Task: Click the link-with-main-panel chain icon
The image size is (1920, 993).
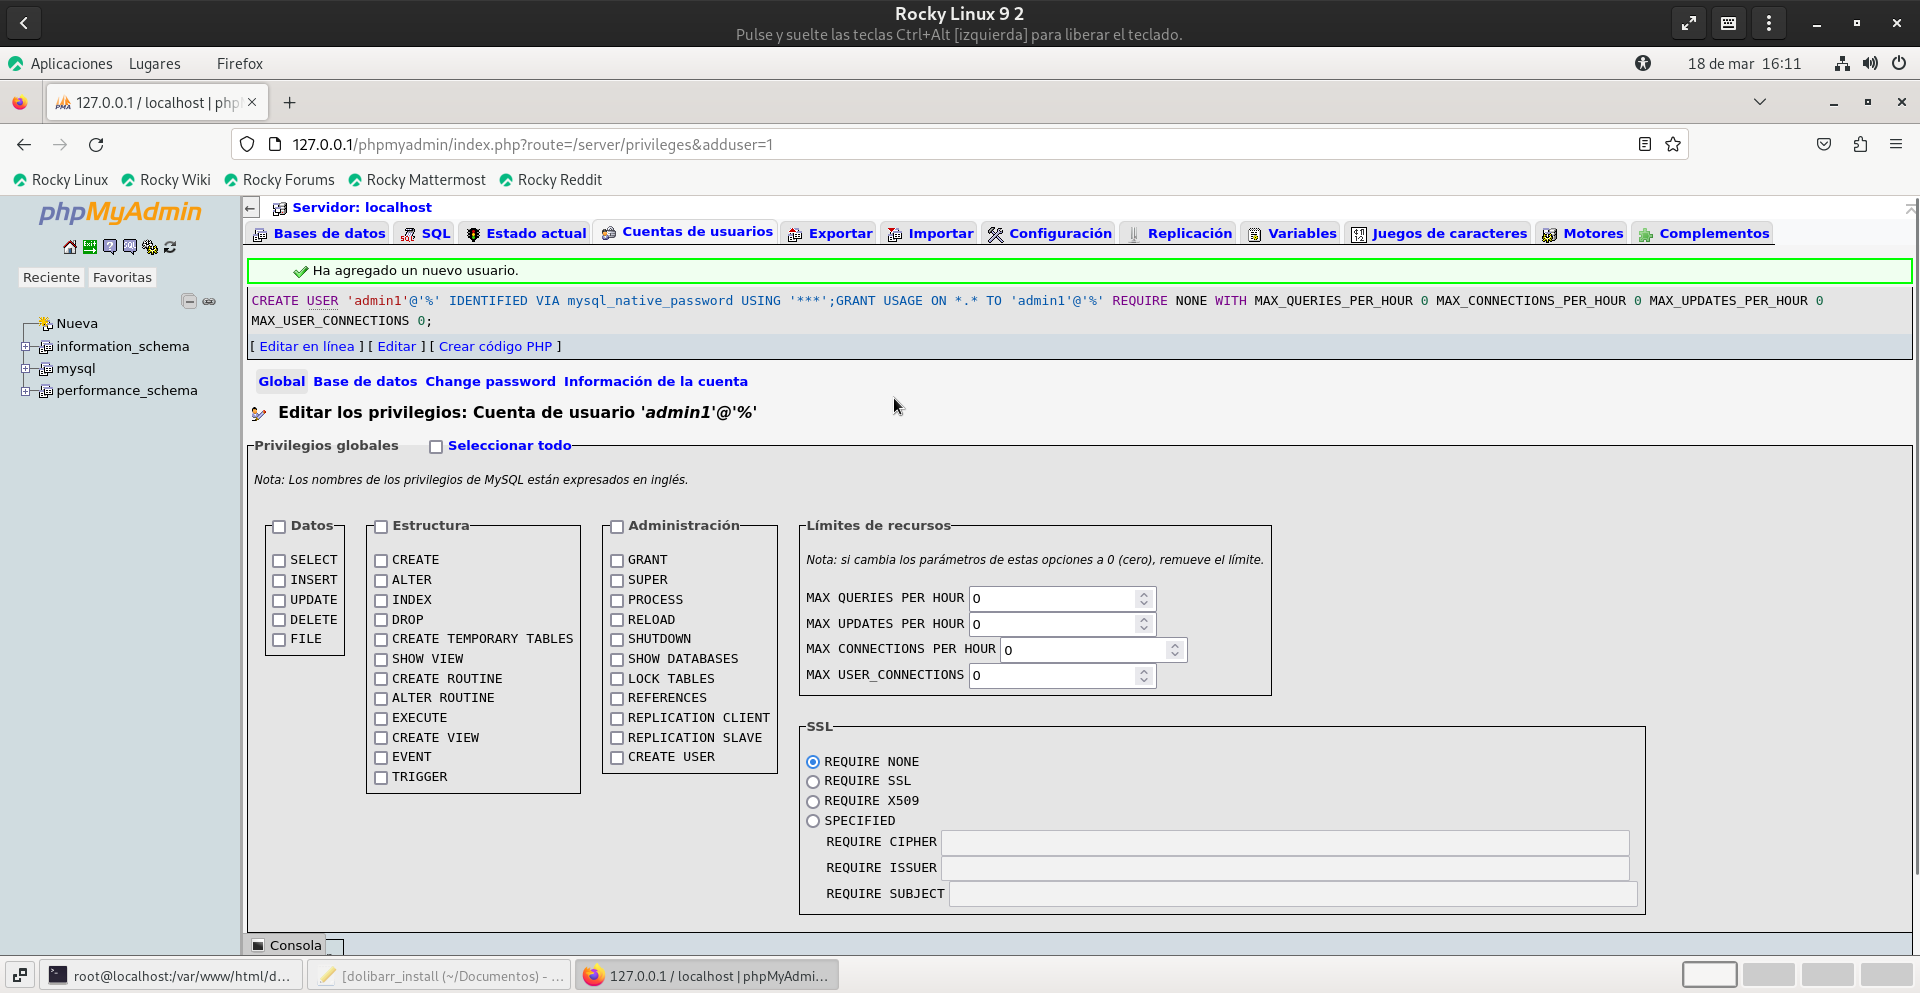Action: coord(209,301)
